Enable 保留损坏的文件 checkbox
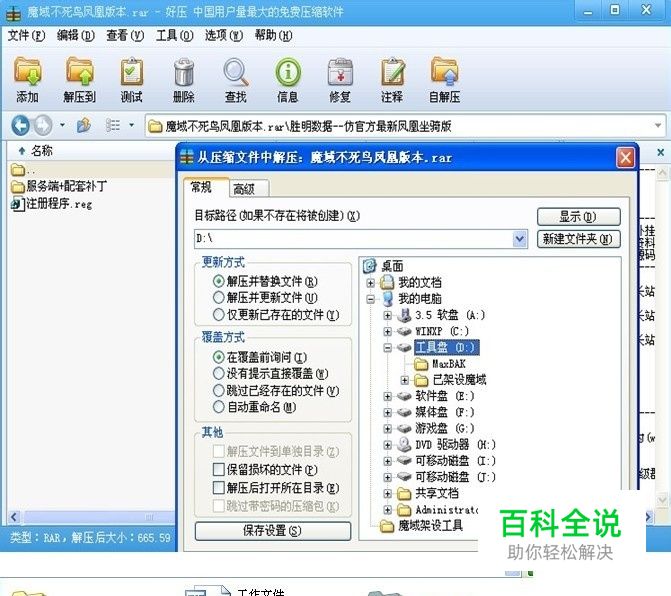671x596 pixels. pyautogui.click(x=219, y=469)
